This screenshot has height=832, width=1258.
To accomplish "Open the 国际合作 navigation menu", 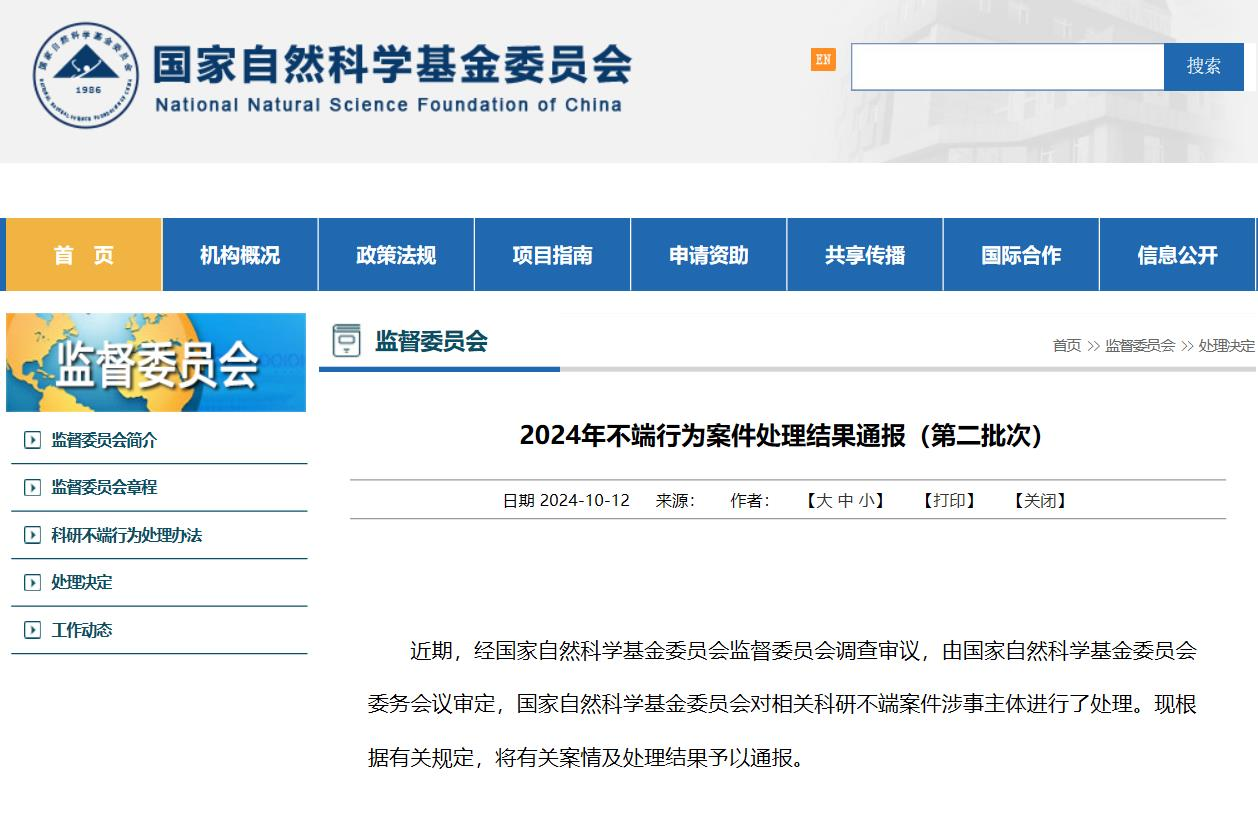I will pyautogui.click(x=1021, y=255).
